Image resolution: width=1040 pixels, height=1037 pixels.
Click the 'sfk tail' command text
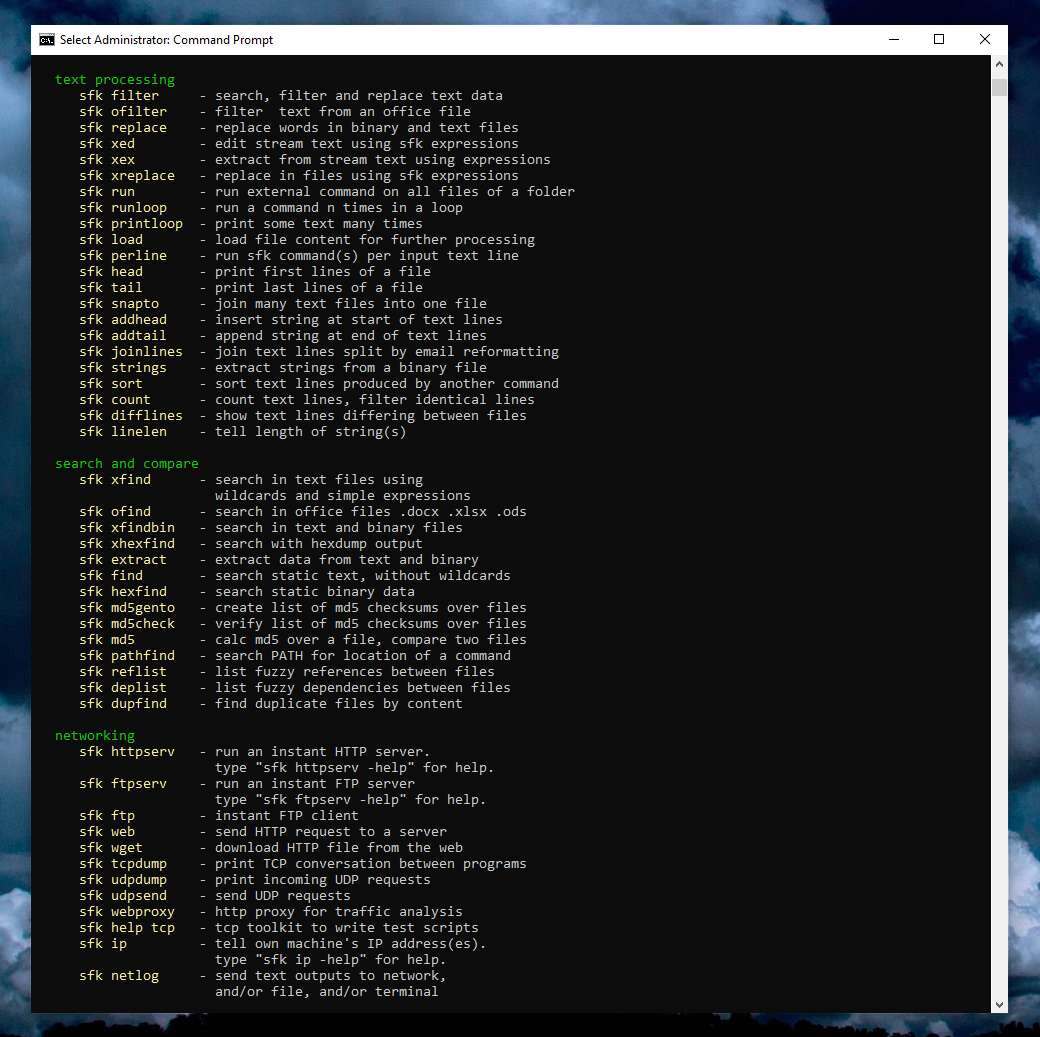pyautogui.click(x=111, y=287)
